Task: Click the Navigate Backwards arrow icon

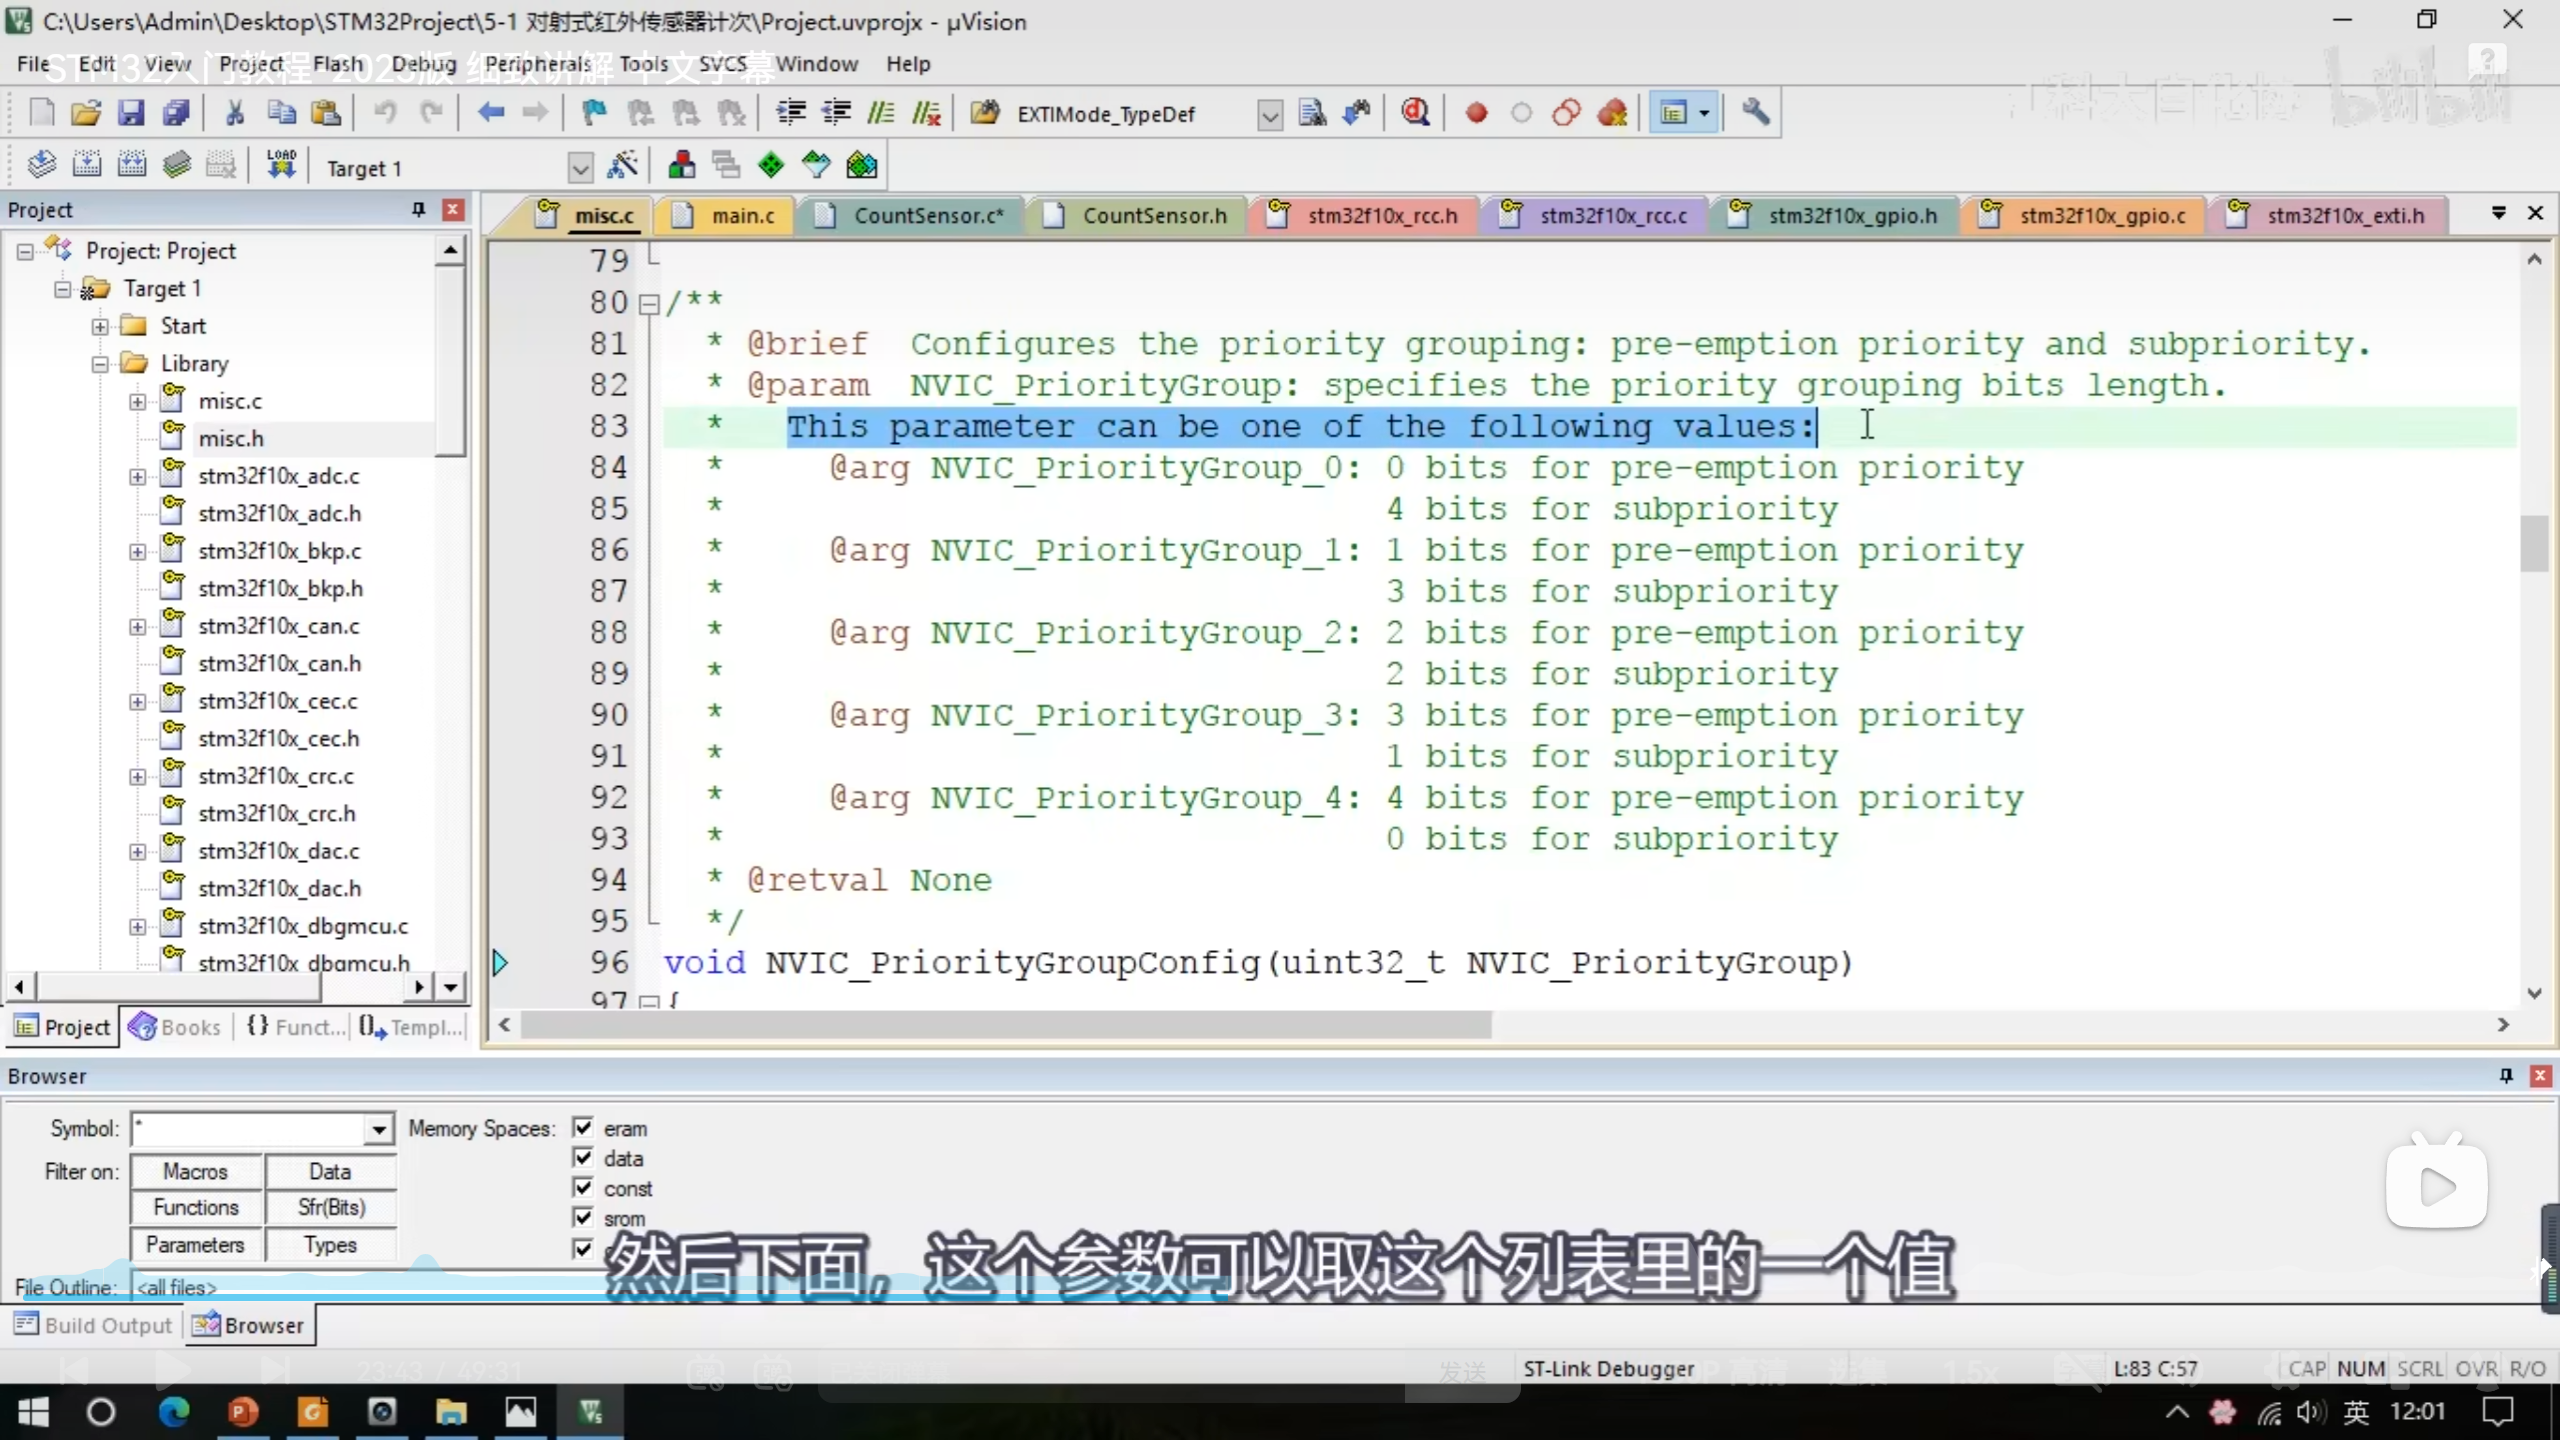Action: tap(490, 113)
